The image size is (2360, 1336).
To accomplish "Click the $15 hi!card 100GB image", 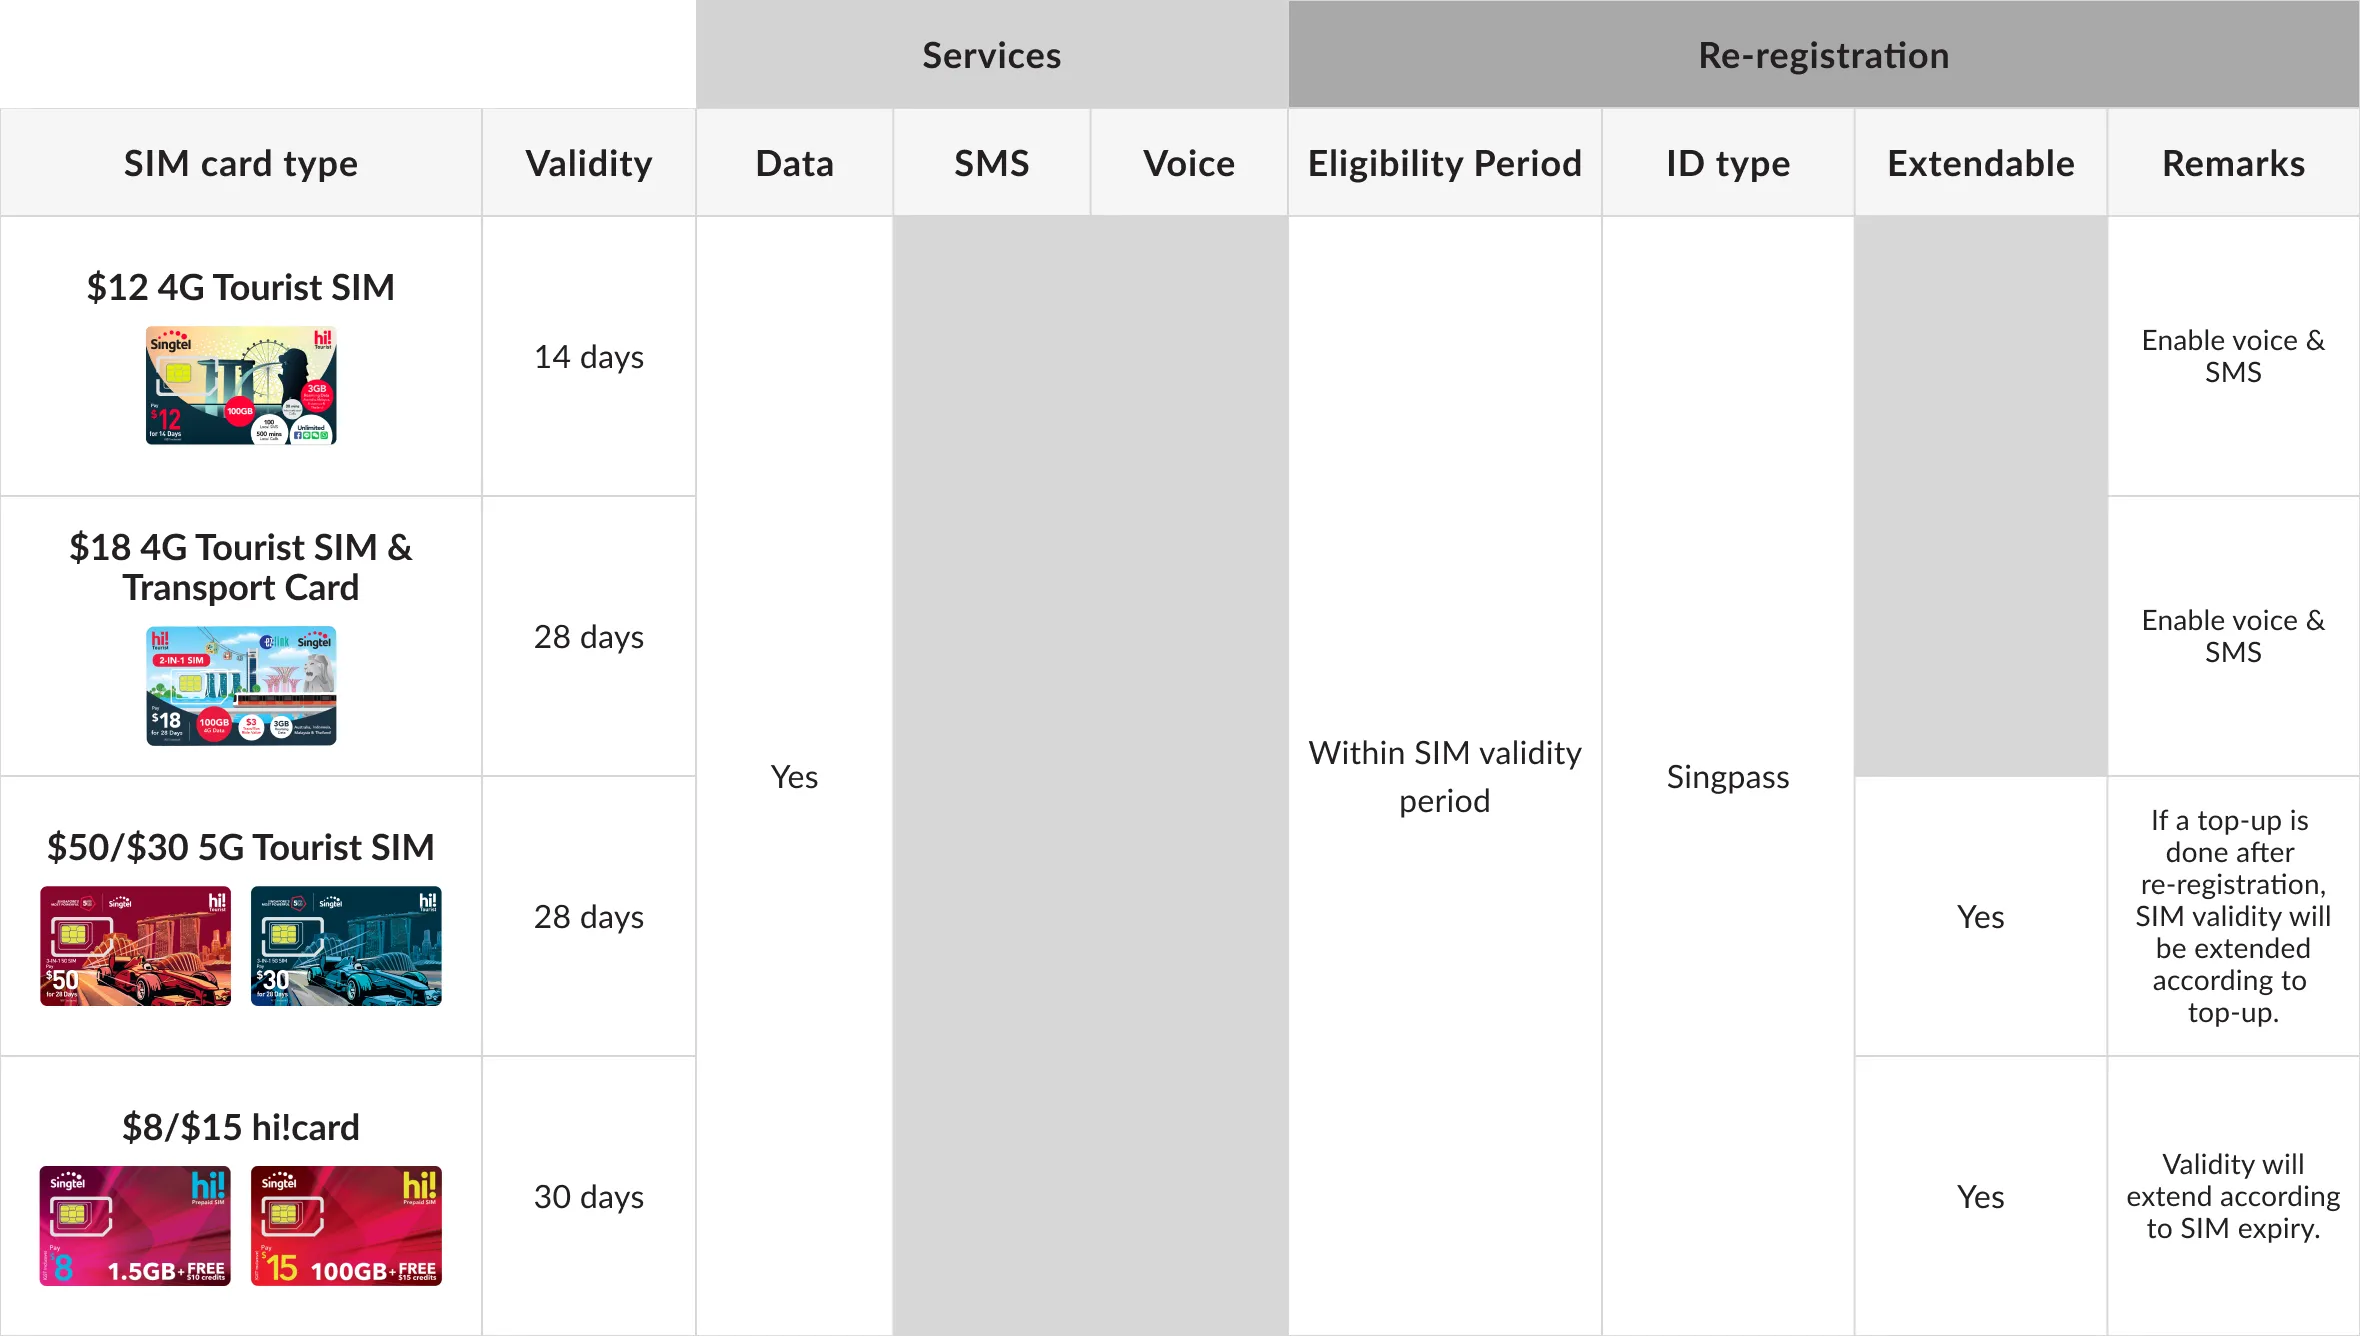I will (x=346, y=1226).
